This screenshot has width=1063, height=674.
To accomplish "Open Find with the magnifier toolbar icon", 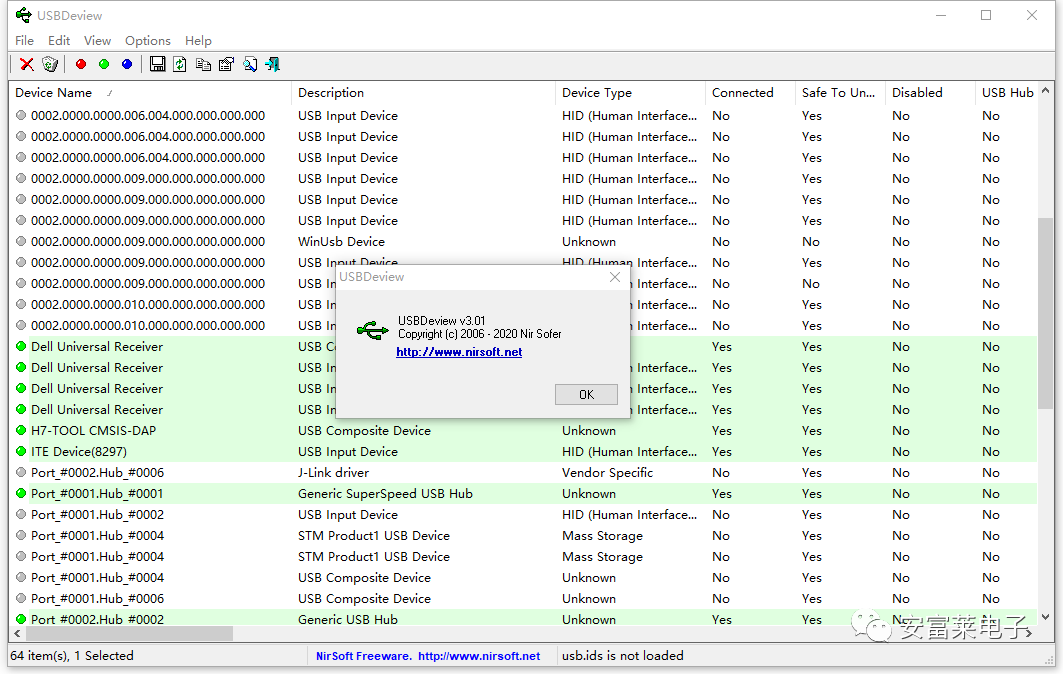I will coord(250,64).
